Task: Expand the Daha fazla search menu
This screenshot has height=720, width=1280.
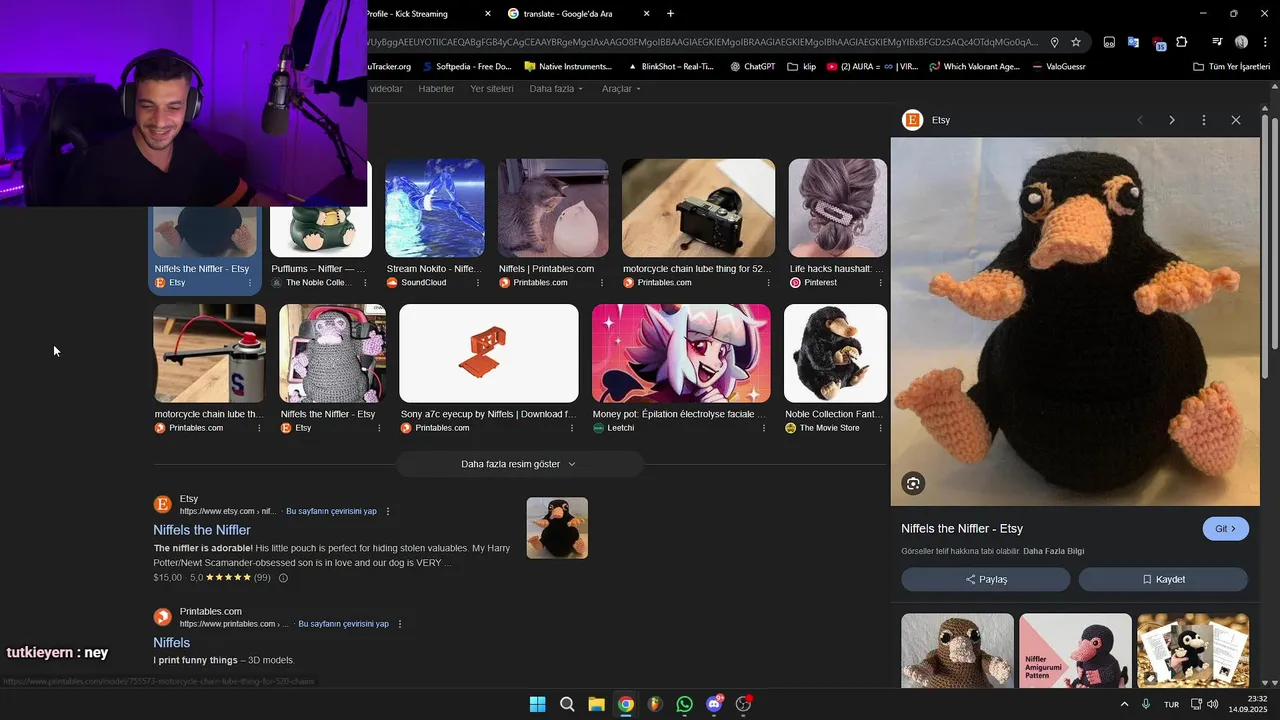Action: tap(556, 89)
